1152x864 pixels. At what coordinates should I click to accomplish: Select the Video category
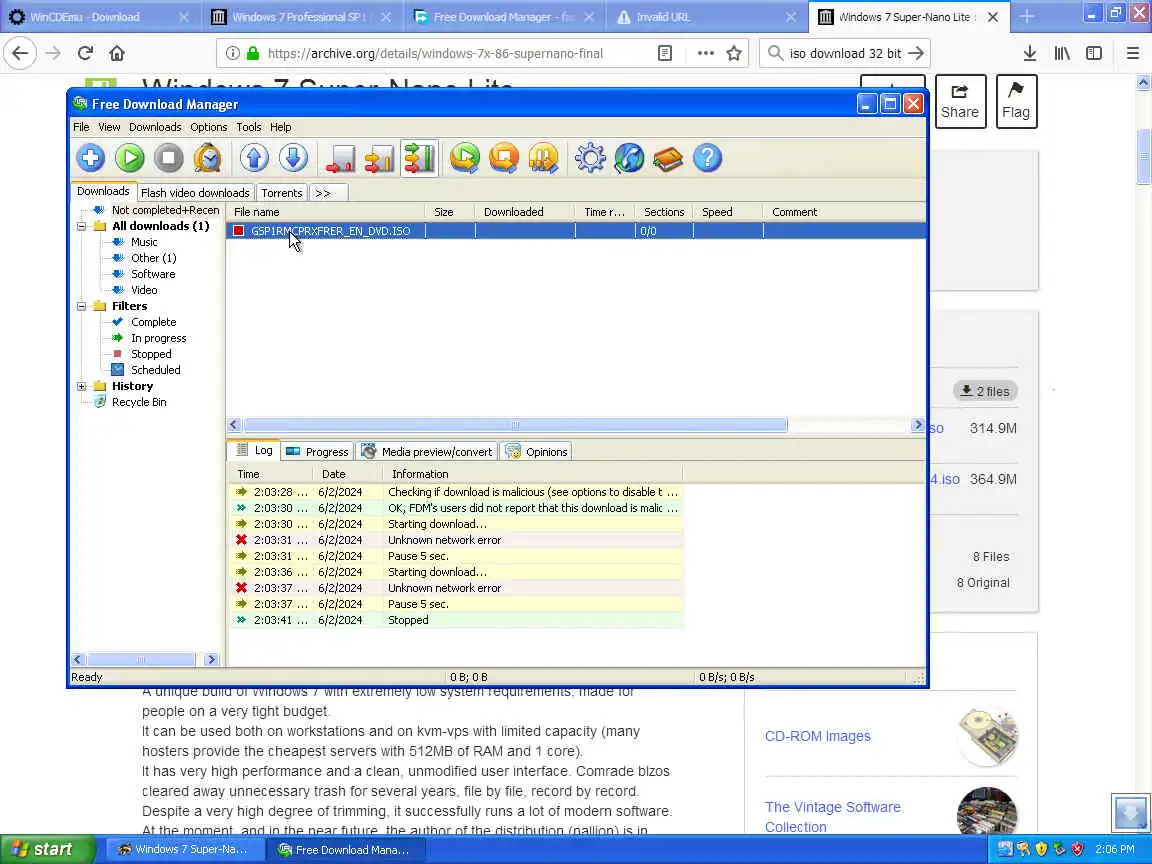click(x=144, y=290)
